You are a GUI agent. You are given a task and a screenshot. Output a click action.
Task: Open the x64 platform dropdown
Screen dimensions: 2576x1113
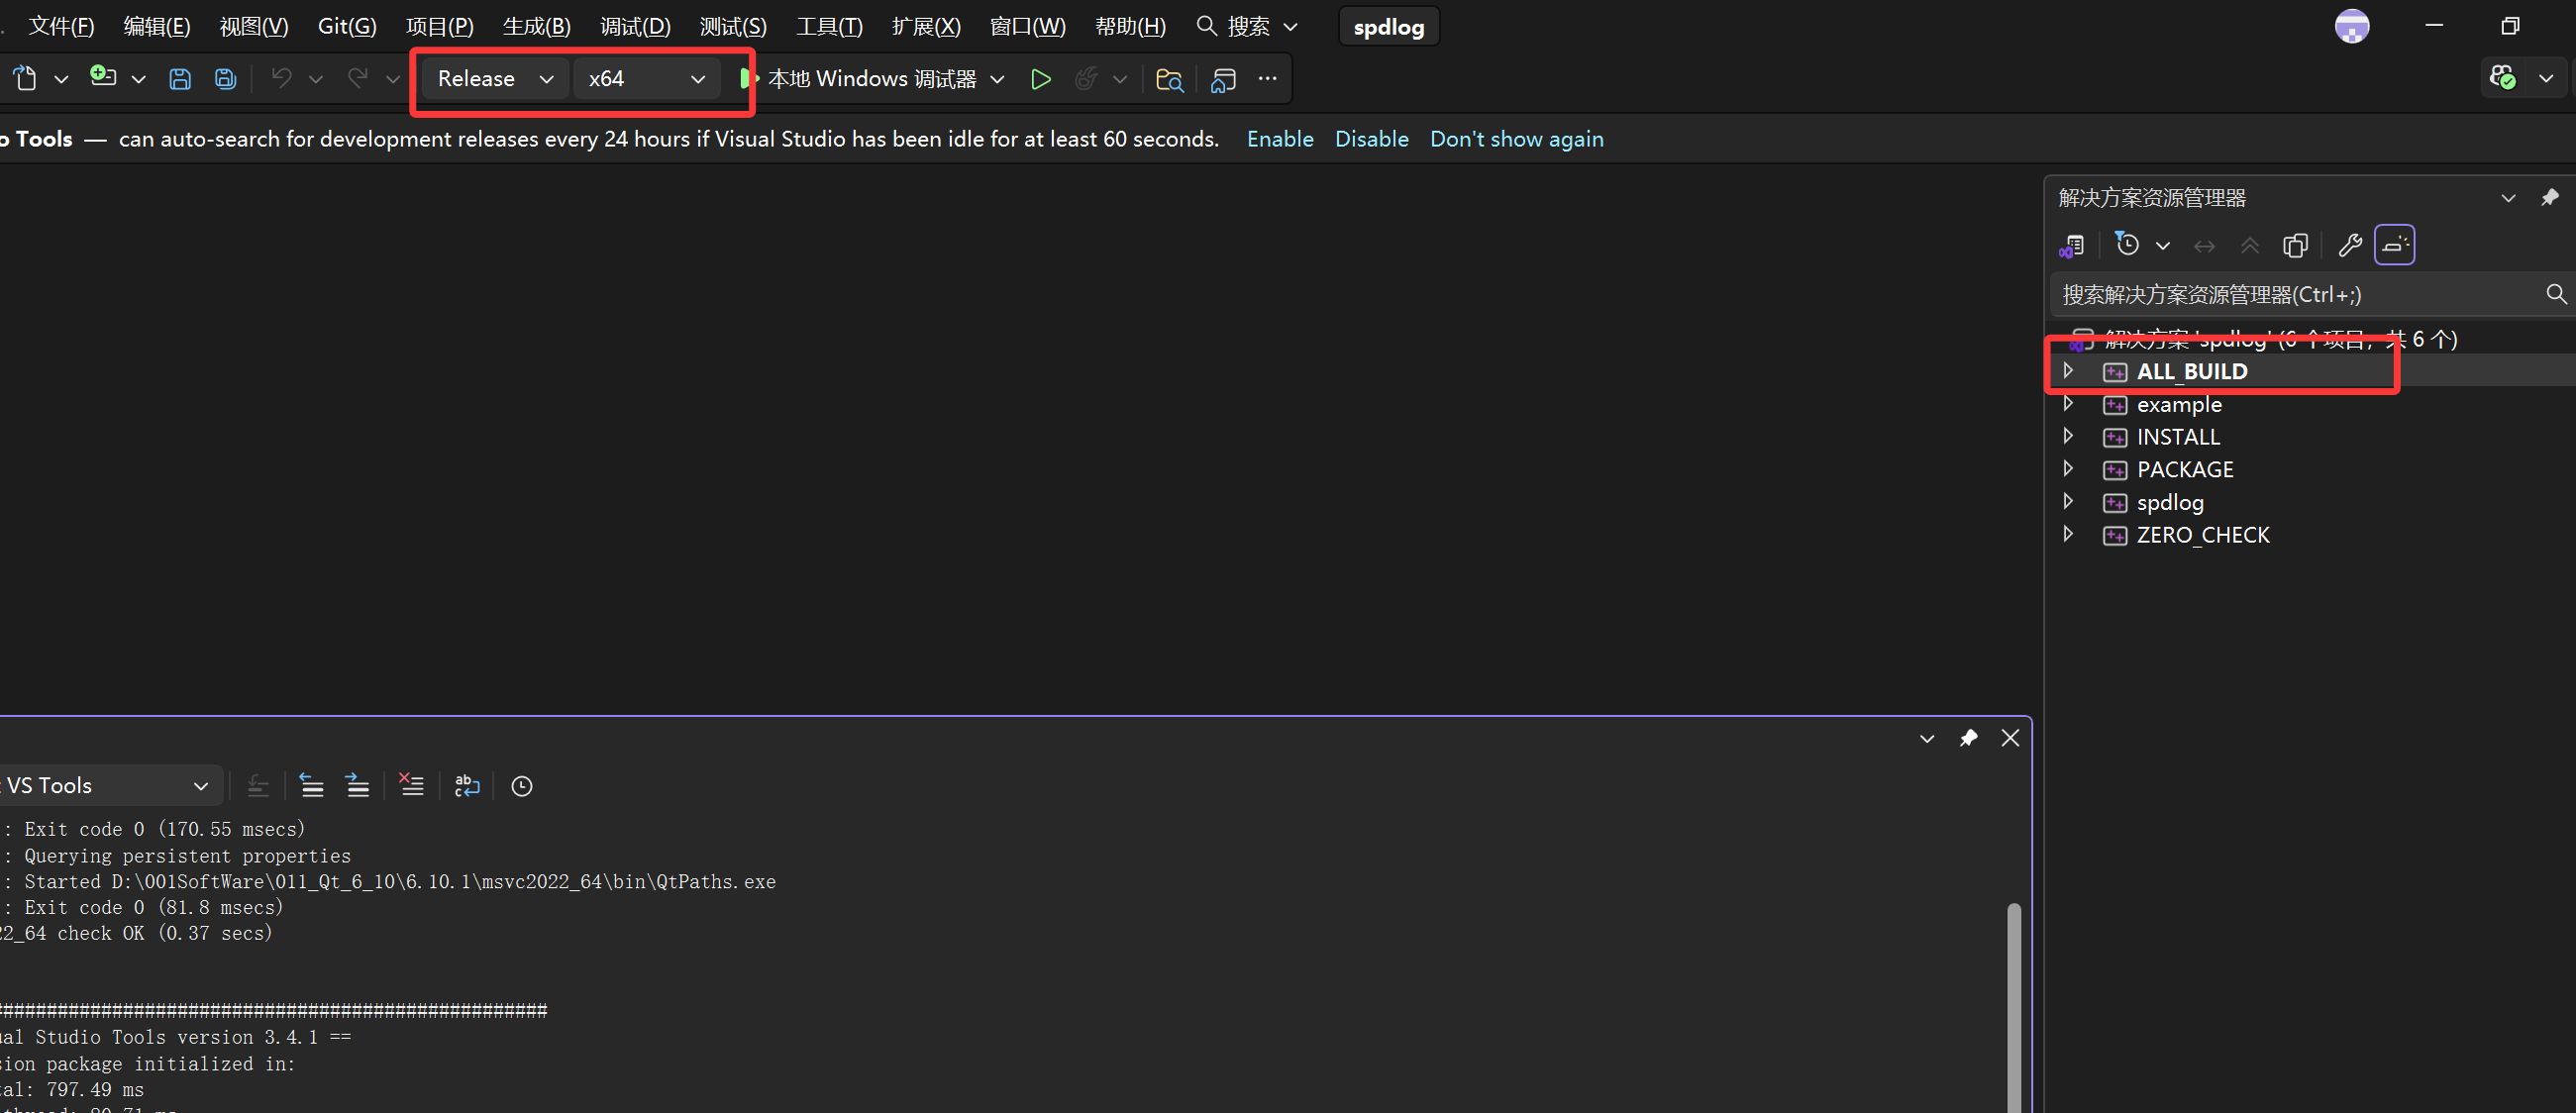[647, 79]
